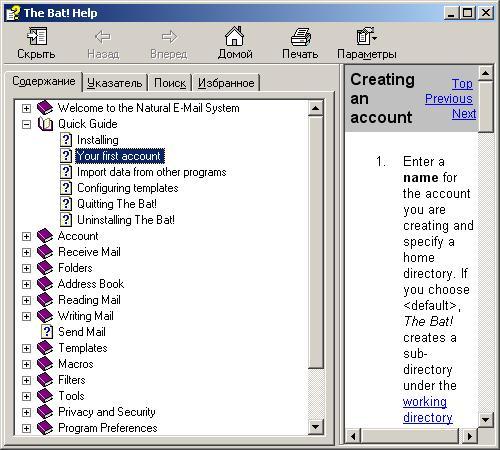Follow the Previous link
This screenshot has width=500, height=450.
click(x=449, y=98)
